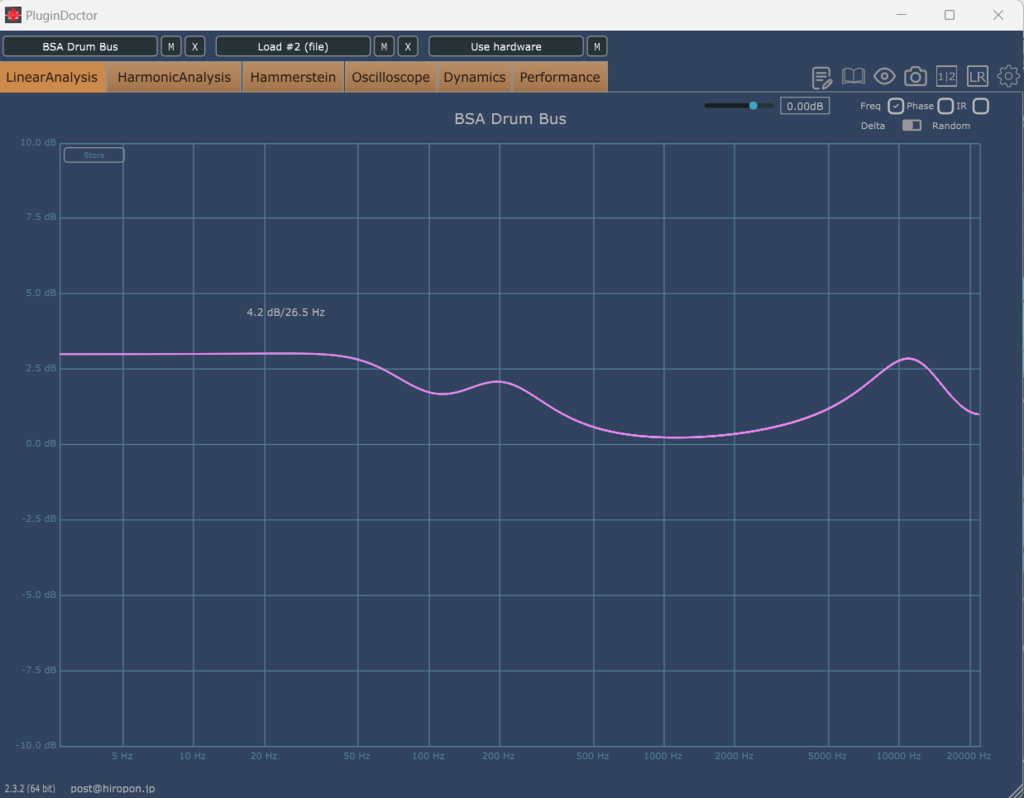Switch to Oscilloscope tab
This screenshot has height=798, width=1024.
[391, 77]
